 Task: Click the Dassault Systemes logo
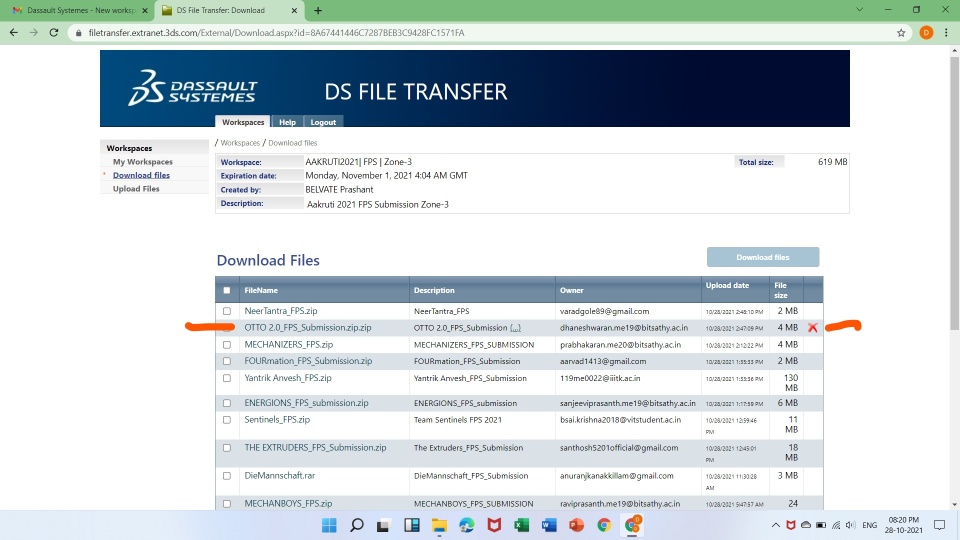point(192,88)
